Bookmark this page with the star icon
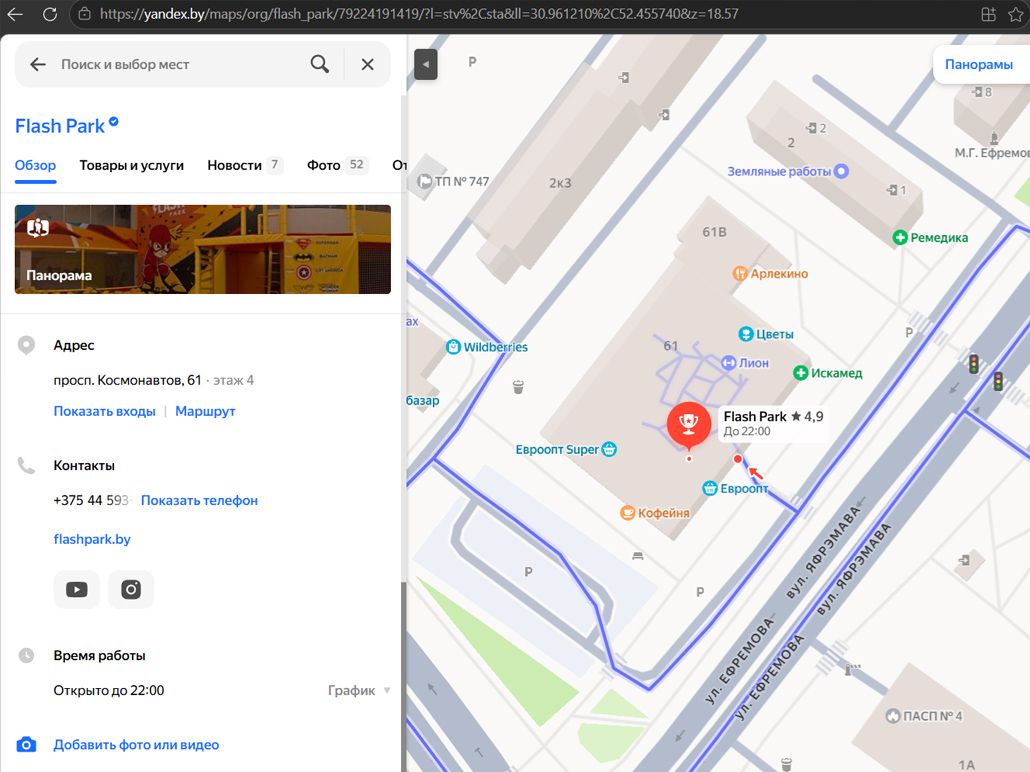Screen dimensions: 1030x772 click(x=1016, y=14)
